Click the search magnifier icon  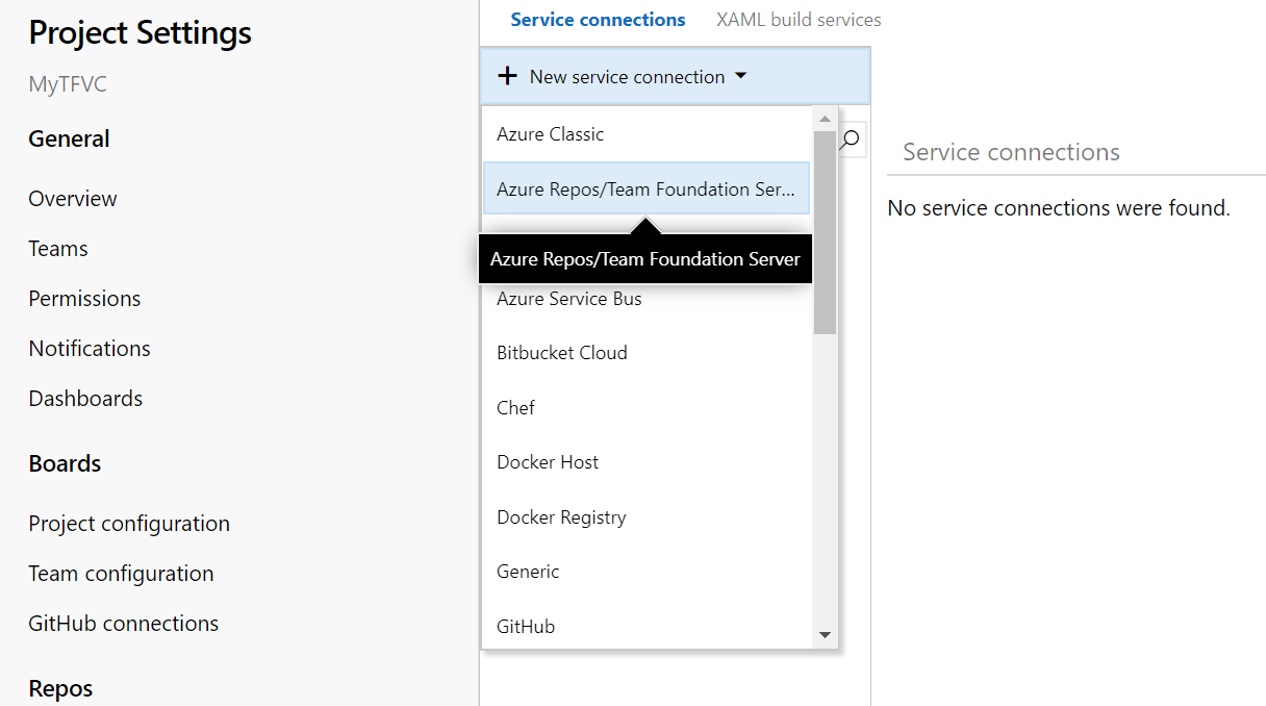849,139
